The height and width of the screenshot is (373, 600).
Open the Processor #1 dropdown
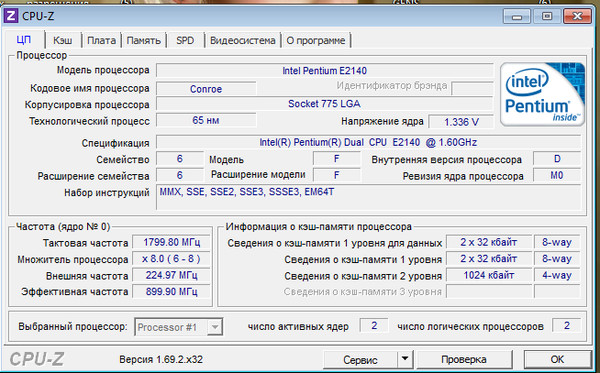178,327
